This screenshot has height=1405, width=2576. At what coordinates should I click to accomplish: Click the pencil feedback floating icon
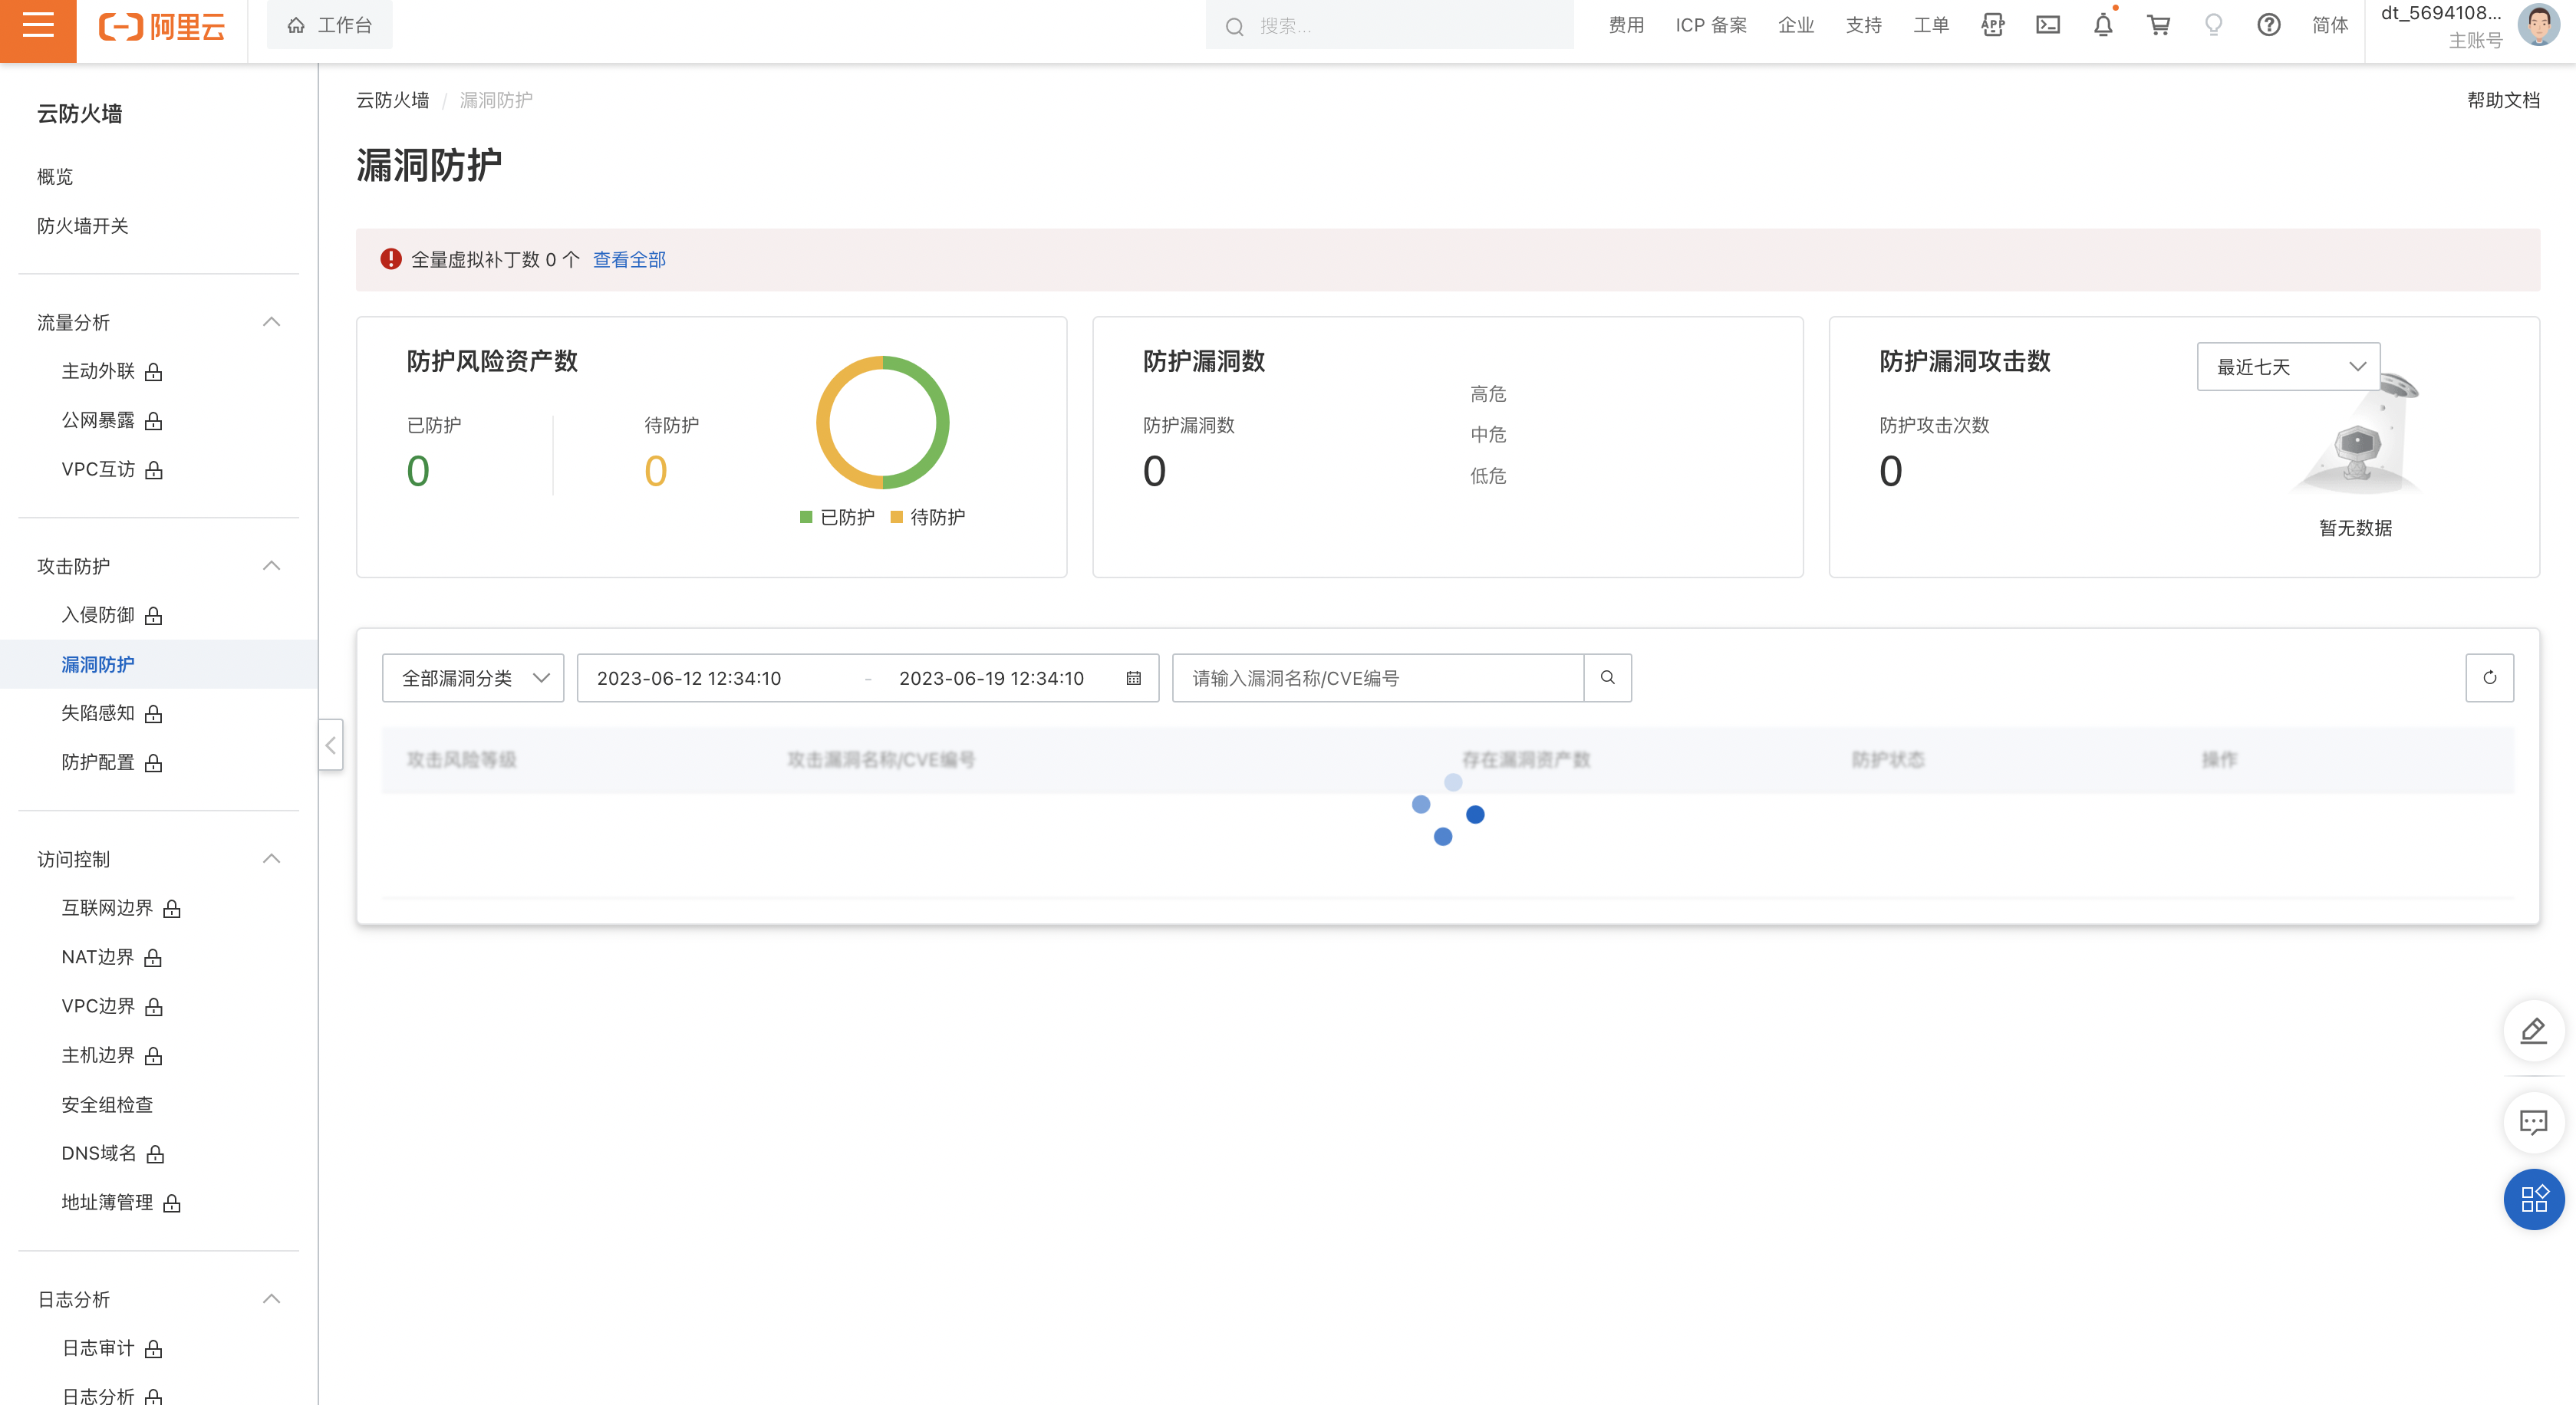click(x=2534, y=1031)
